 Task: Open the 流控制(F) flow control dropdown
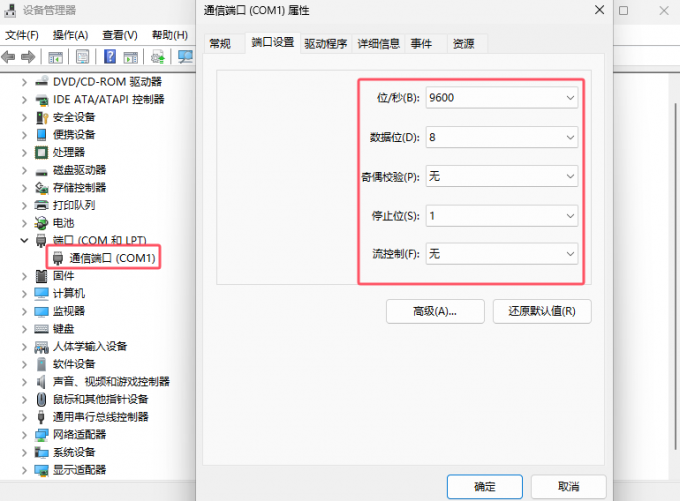(x=502, y=254)
